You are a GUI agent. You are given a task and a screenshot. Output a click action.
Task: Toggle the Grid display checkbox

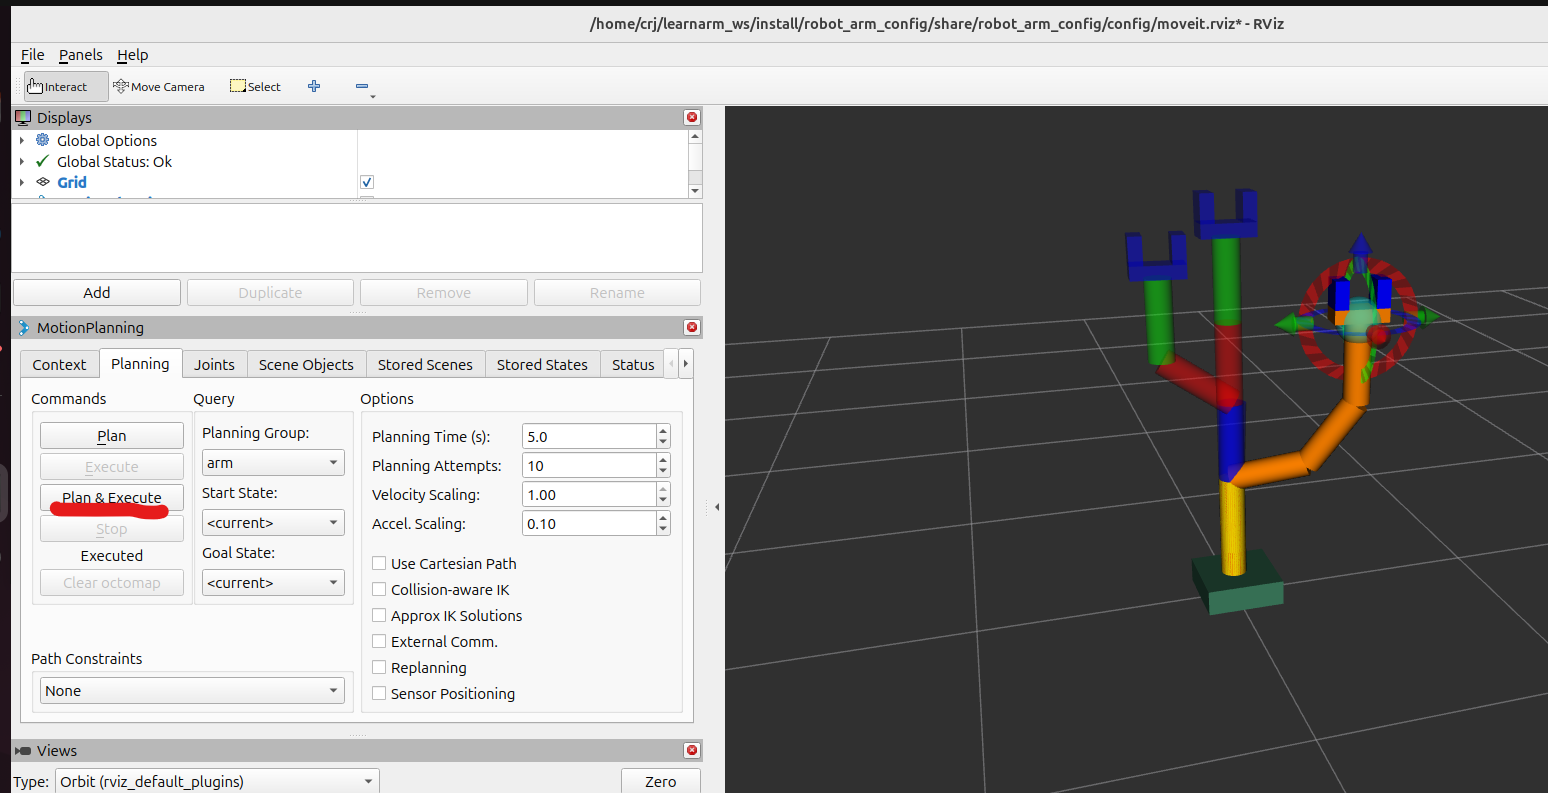pos(367,182)
